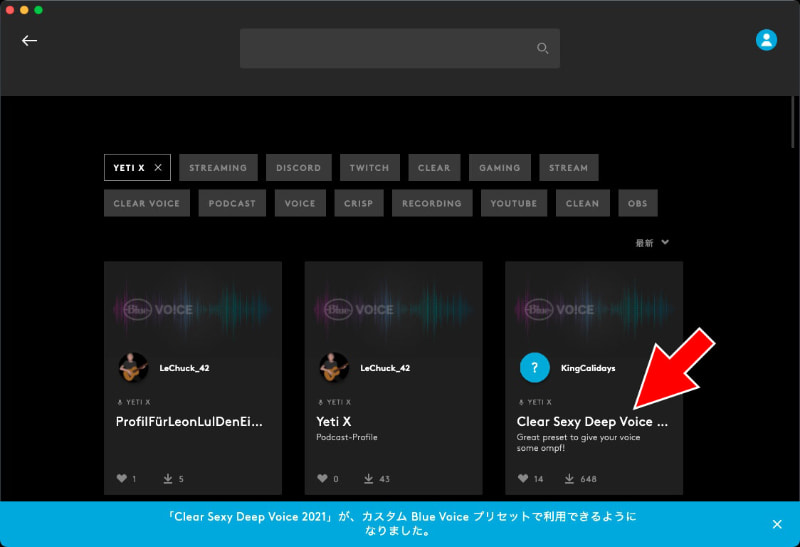Filter by VOICE tag
Image resolution: width=800 pixels, height=547 pixels.
pyautogui.click(x=300, y=203)
